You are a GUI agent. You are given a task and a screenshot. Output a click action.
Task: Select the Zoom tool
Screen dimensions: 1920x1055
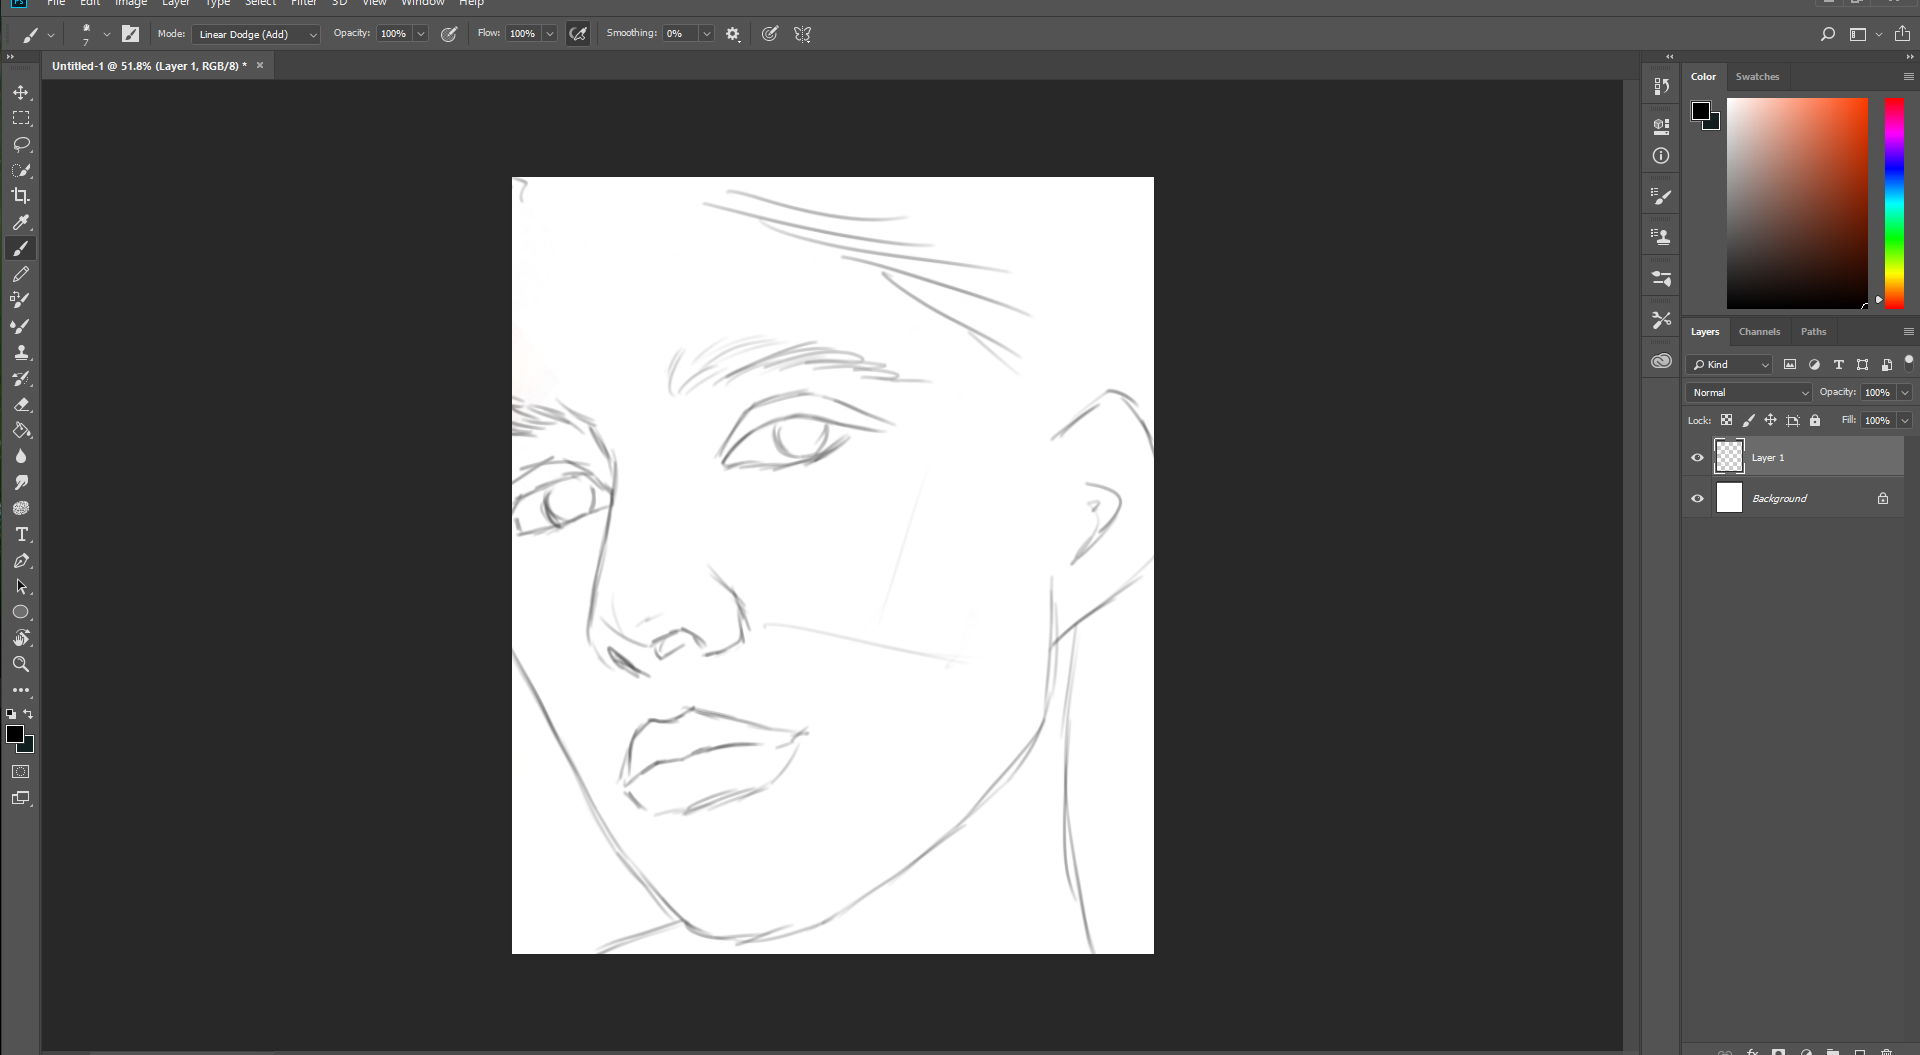point(21,664)
